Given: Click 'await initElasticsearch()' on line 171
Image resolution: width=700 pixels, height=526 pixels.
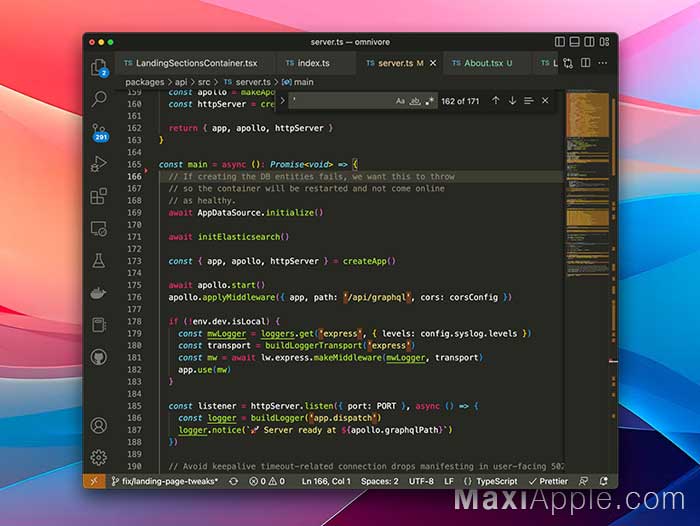Looking at the screenshot, I should tap(229, 237).
